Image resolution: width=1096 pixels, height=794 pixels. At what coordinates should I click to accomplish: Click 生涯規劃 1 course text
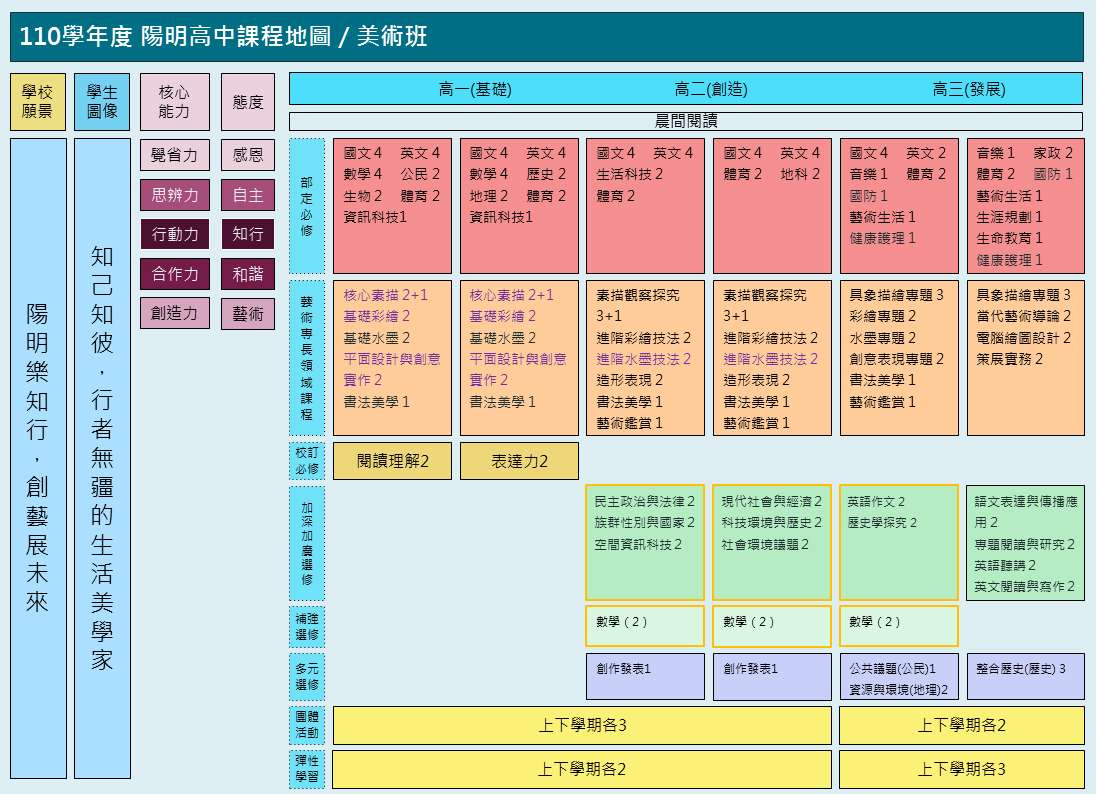(x=1009, y=217)
